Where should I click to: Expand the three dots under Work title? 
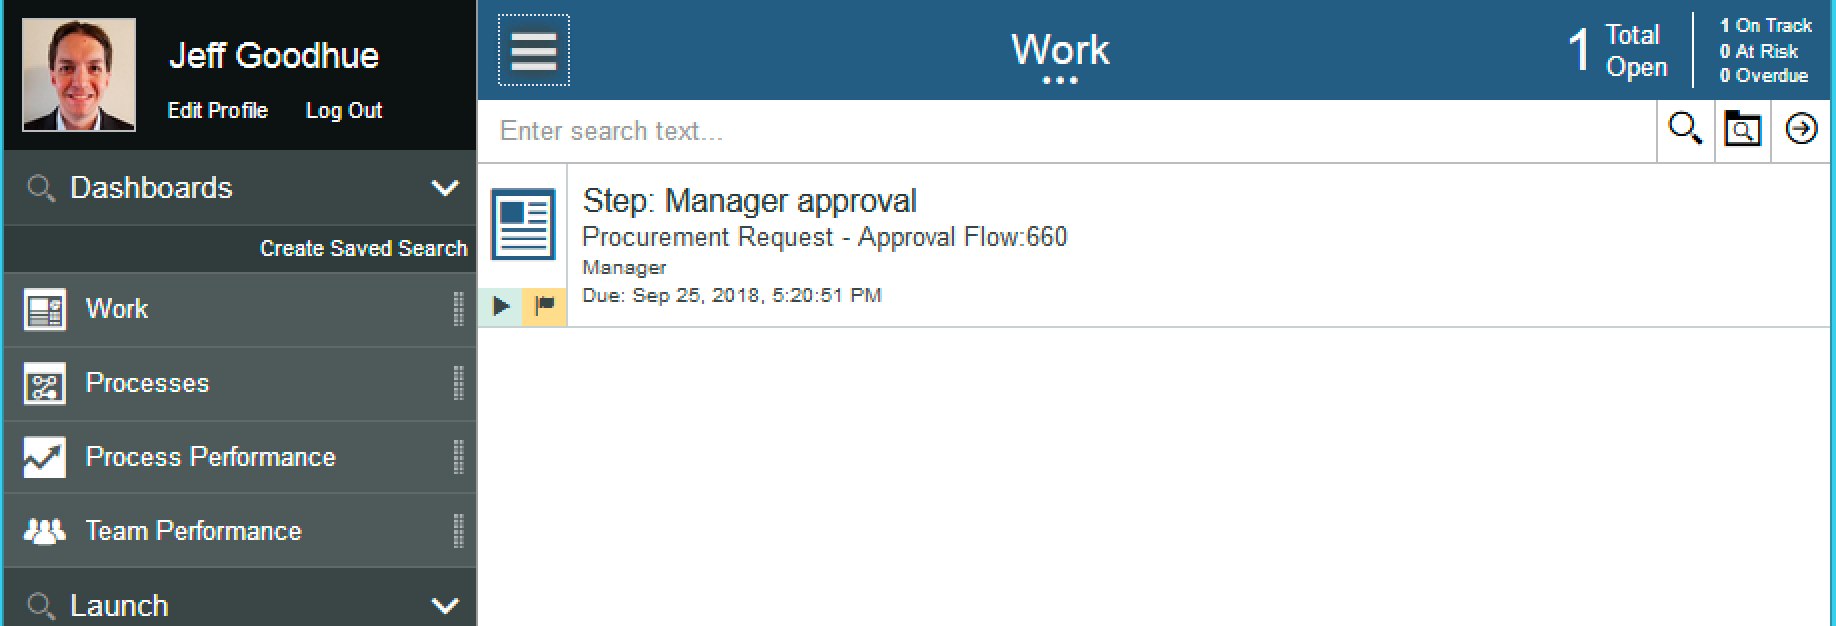point(1060,80)
